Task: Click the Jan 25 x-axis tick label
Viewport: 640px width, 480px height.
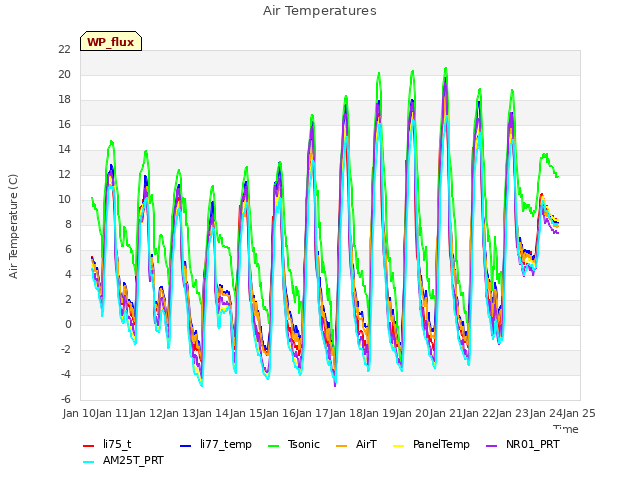Action: 579,413
